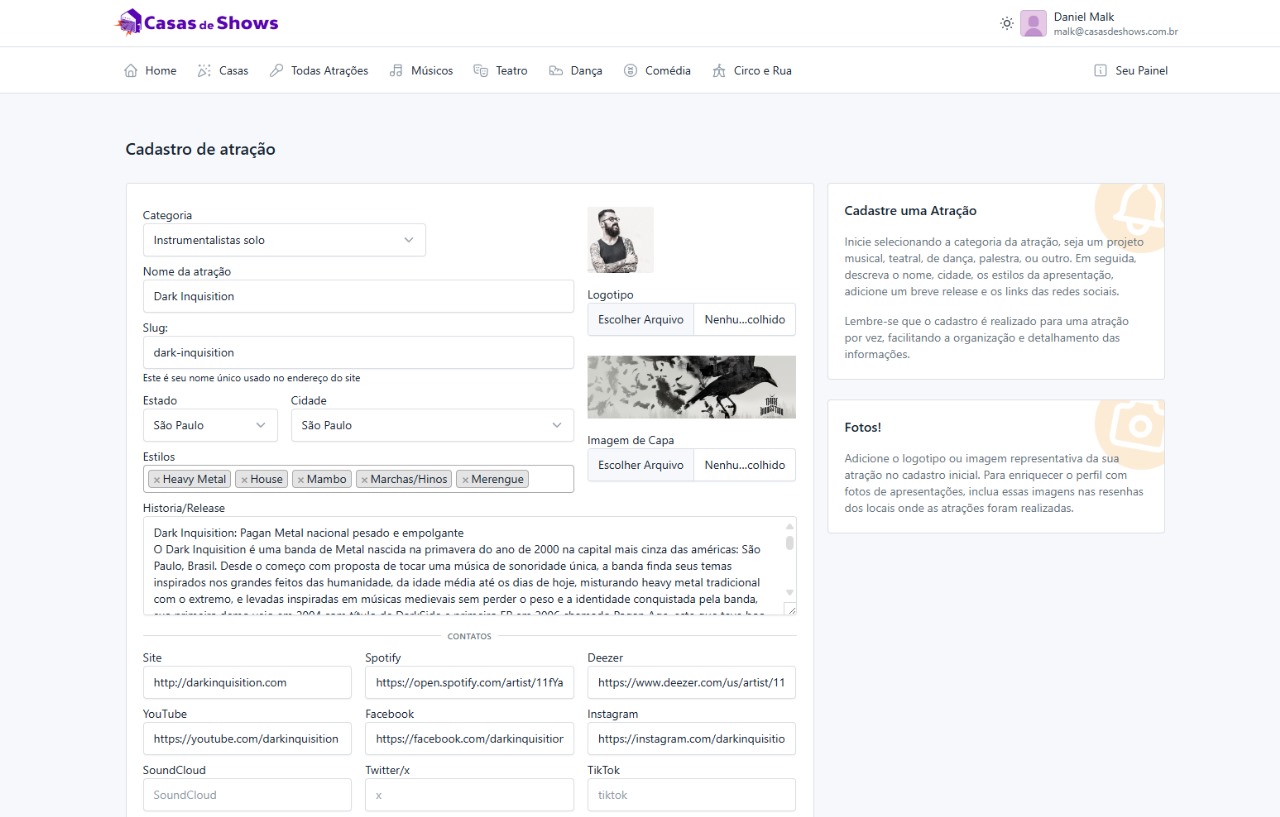Click the SoundCloud input field

point(247,795)
